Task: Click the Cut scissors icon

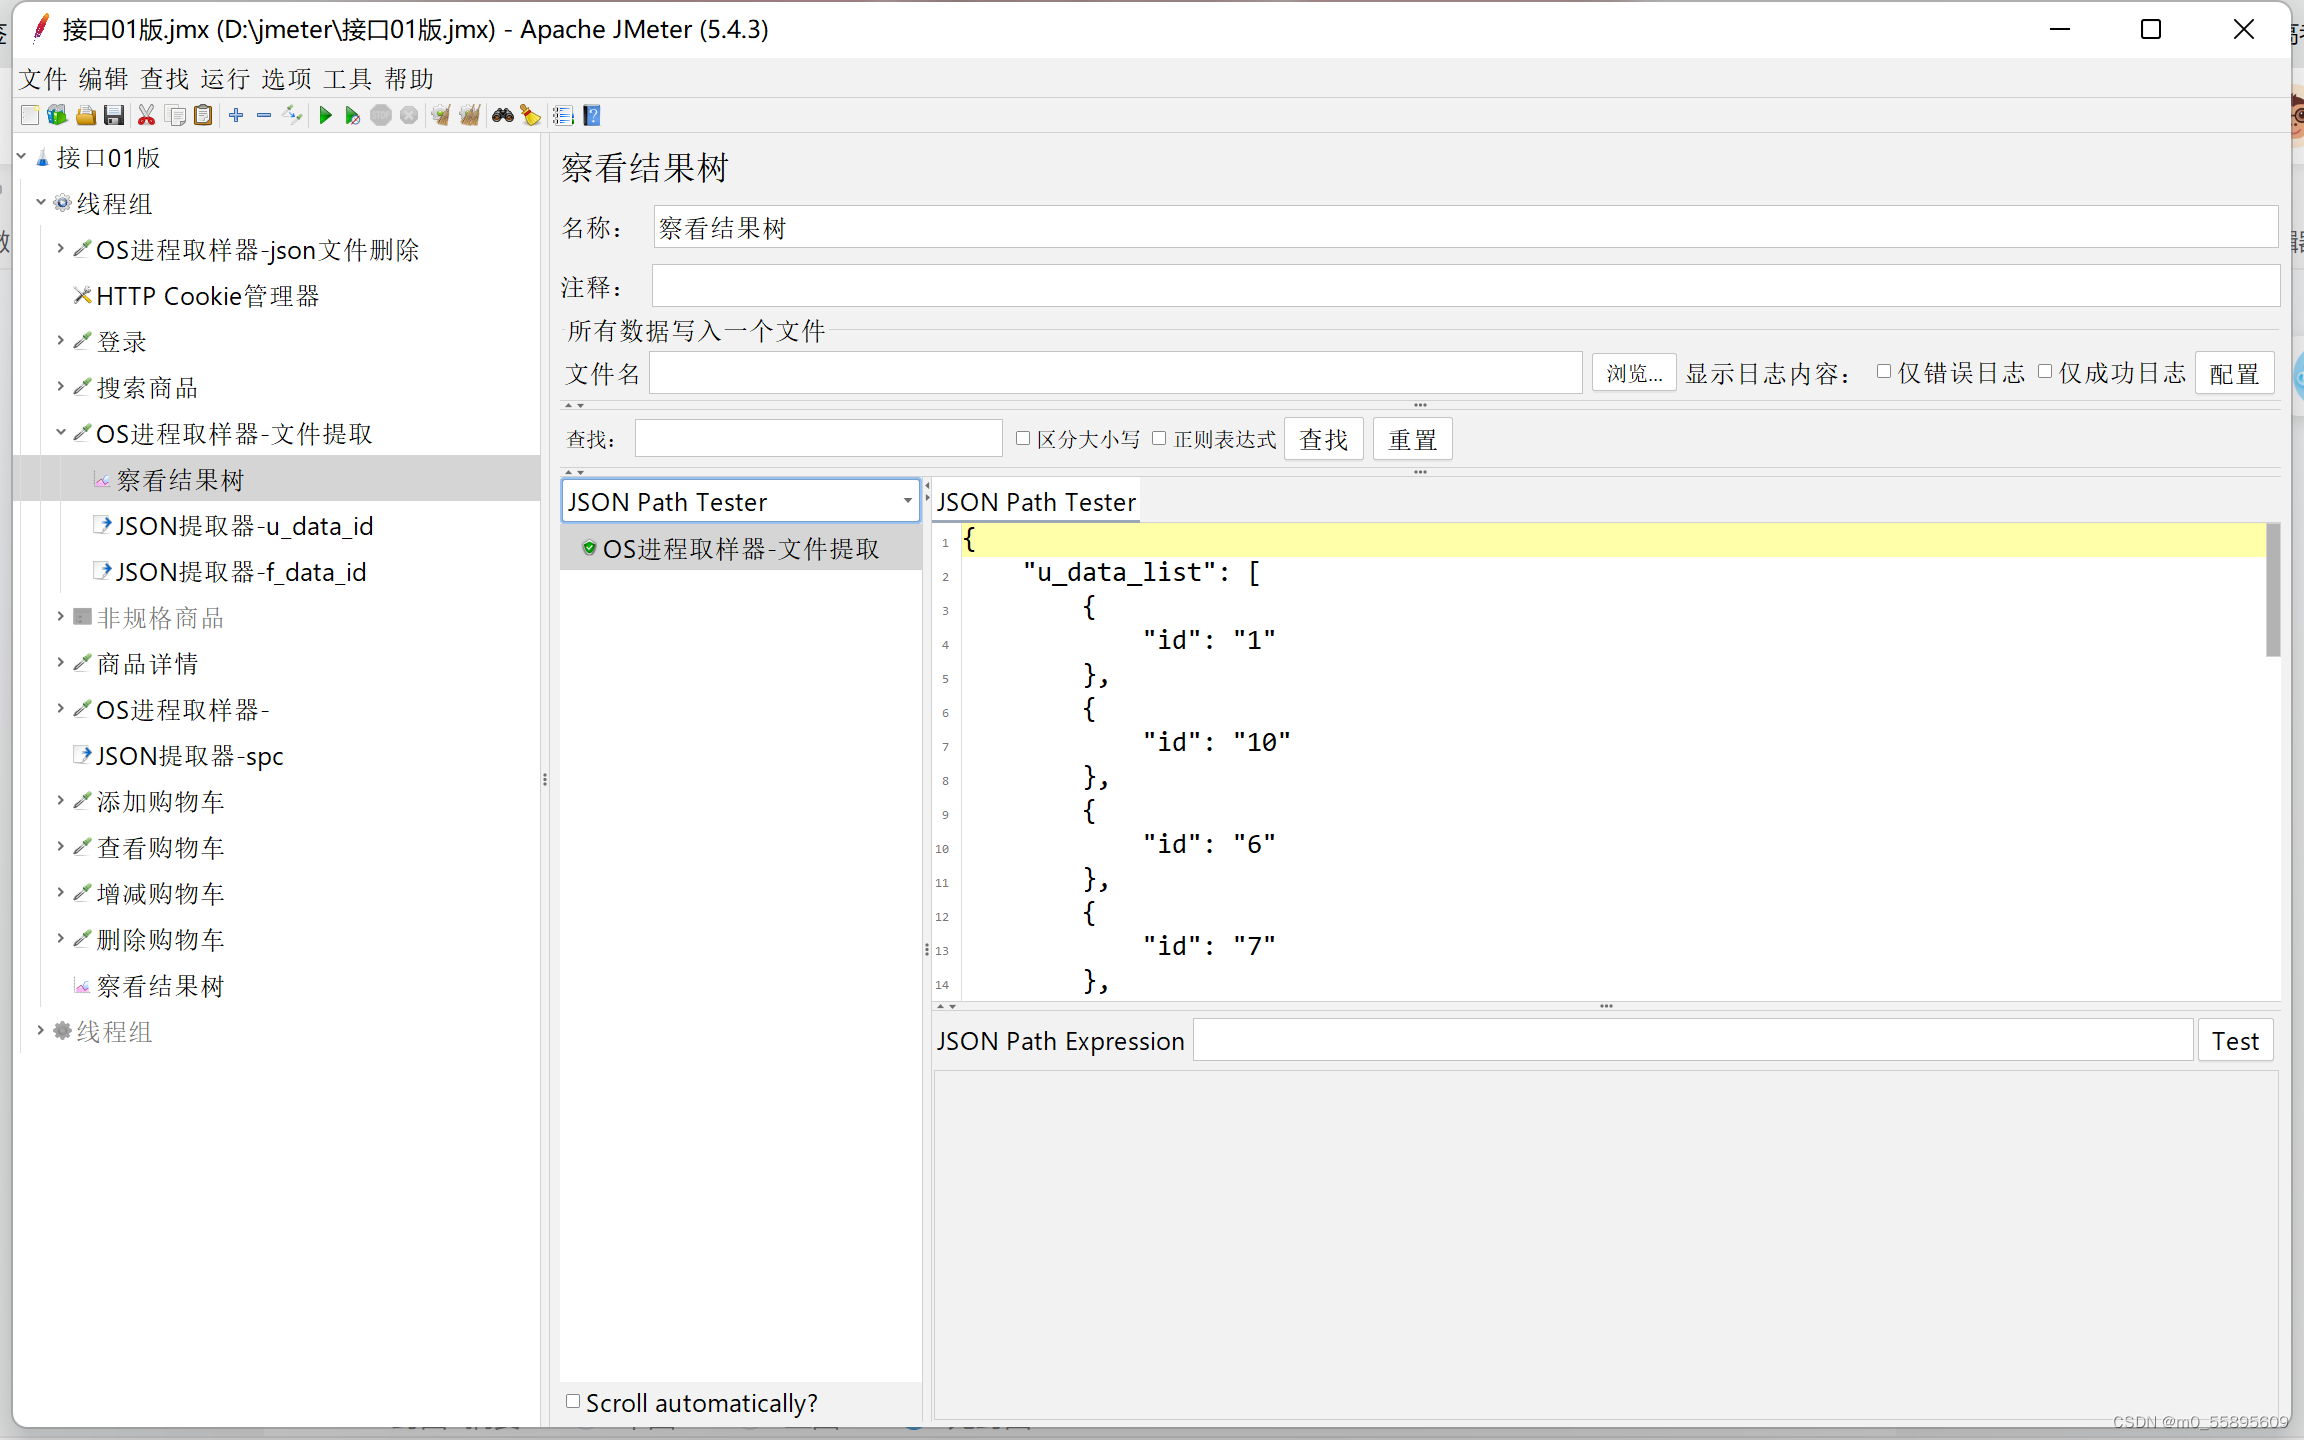Action: tap(146, 116)
